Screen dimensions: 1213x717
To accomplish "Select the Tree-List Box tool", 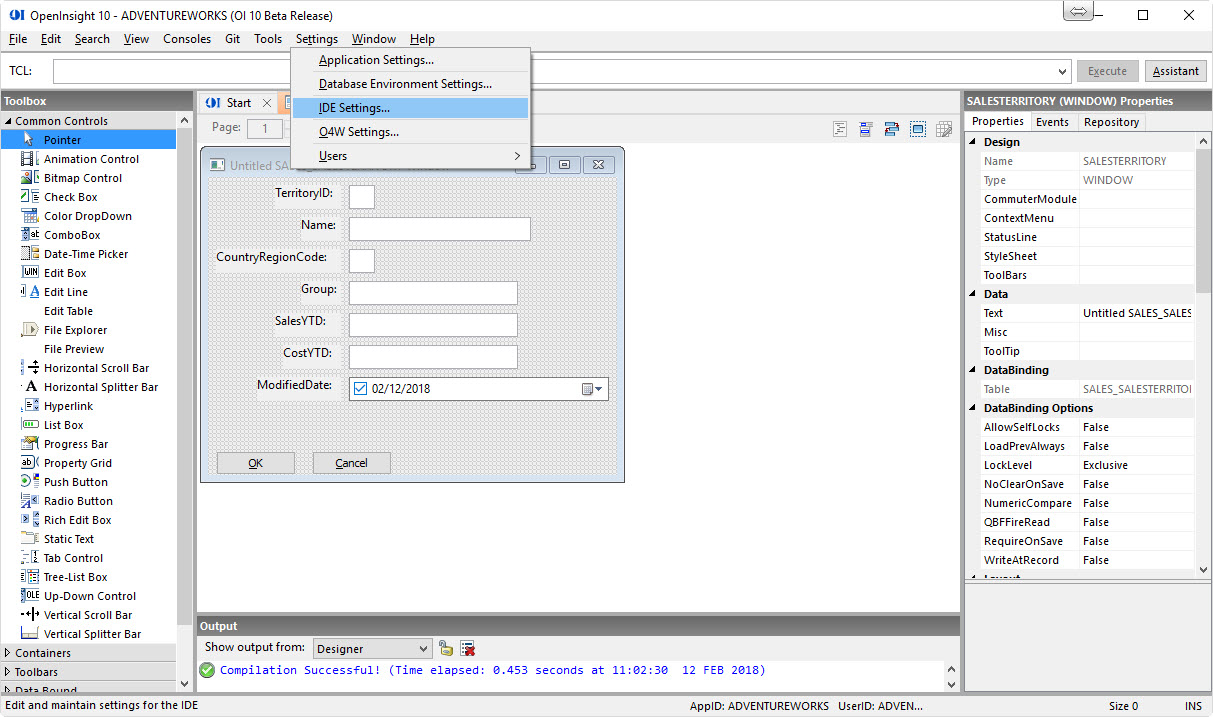I will pos(88,577).
